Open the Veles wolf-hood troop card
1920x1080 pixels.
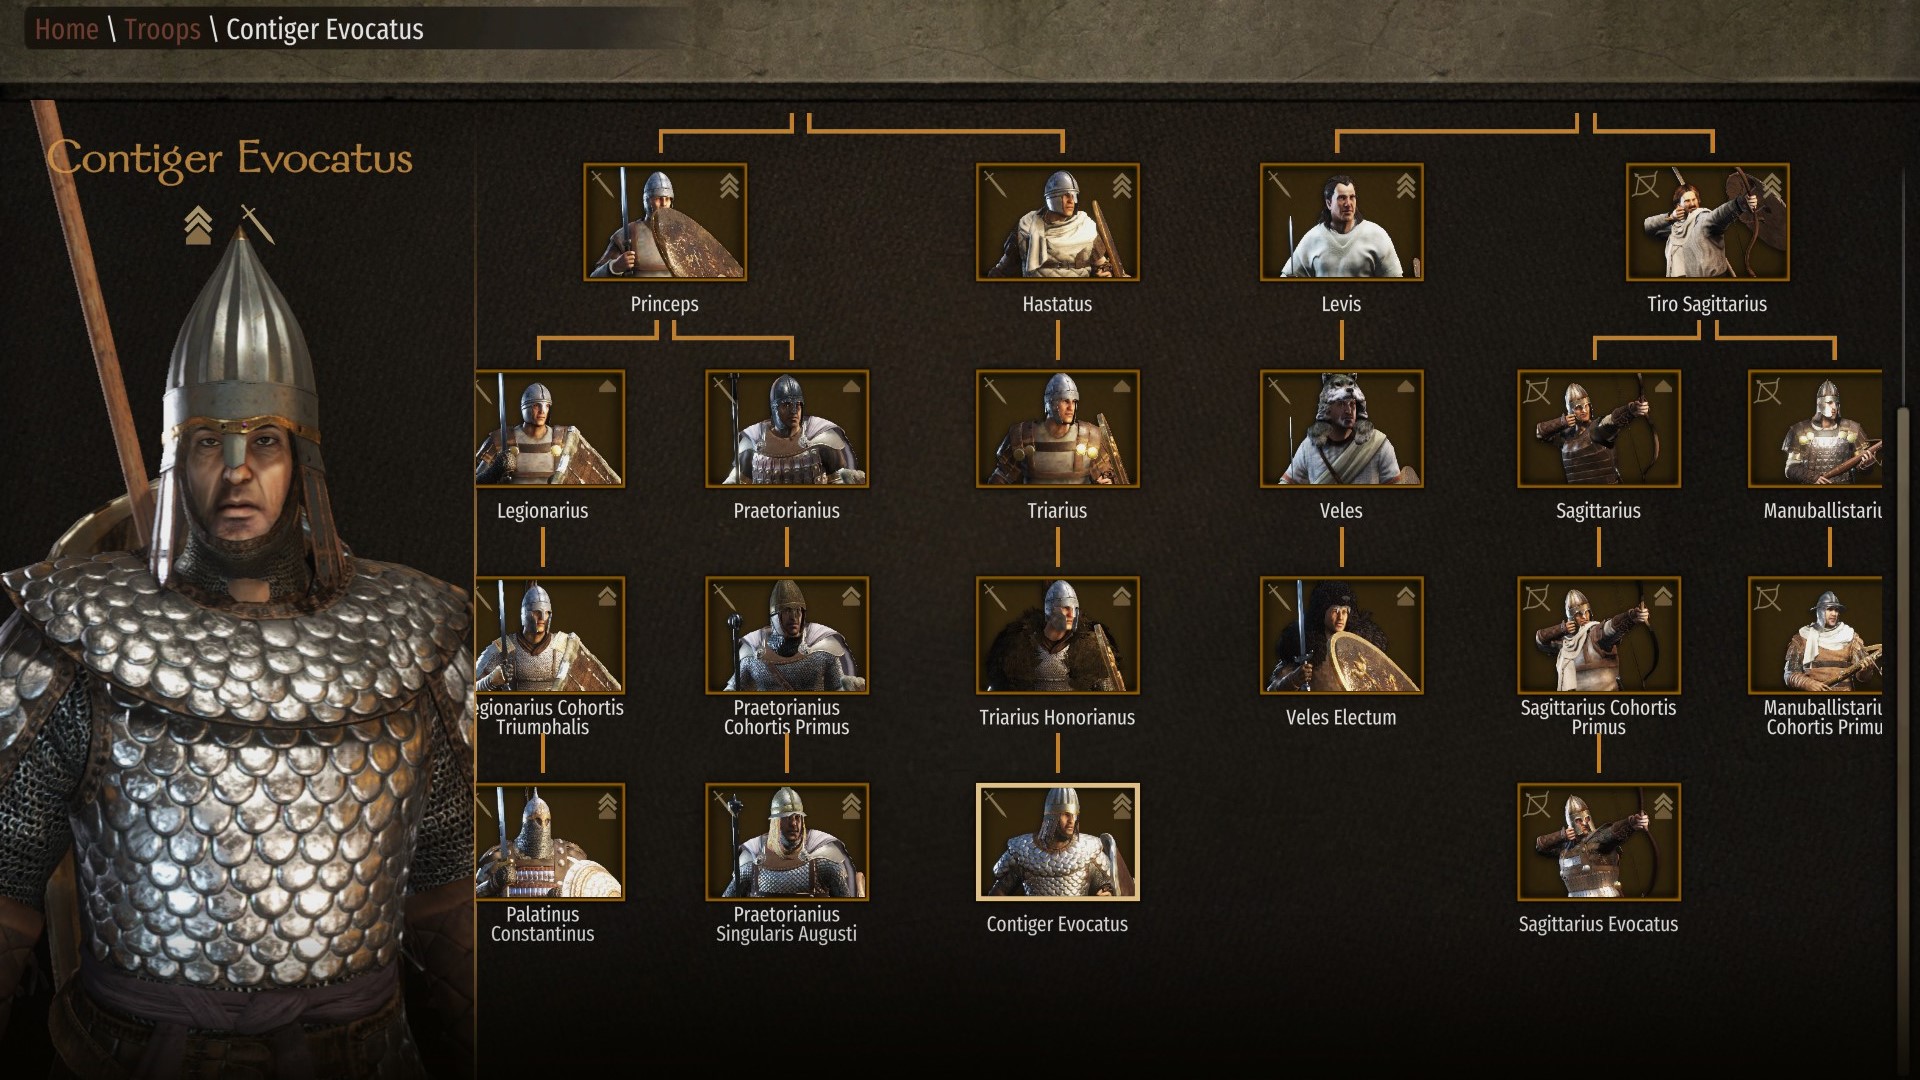(x=1341, y=429)
